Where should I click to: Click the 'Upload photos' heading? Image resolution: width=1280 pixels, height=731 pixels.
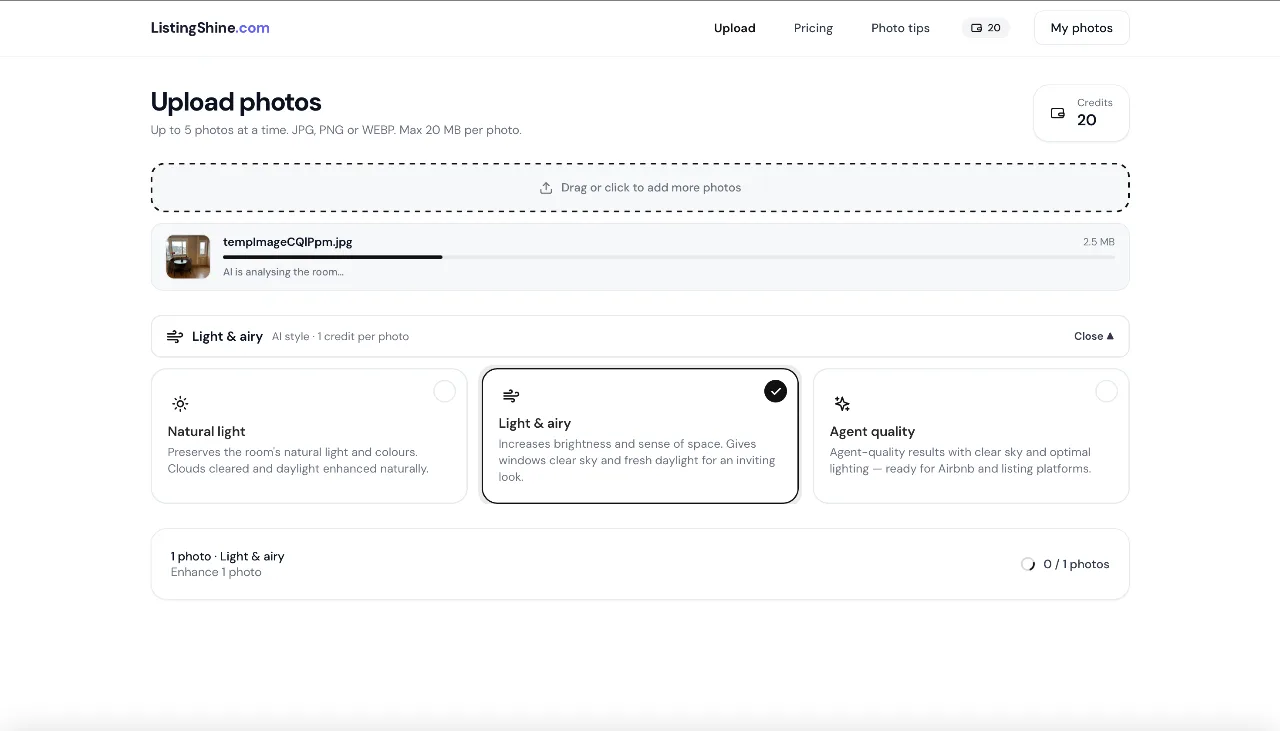[236, 102]
